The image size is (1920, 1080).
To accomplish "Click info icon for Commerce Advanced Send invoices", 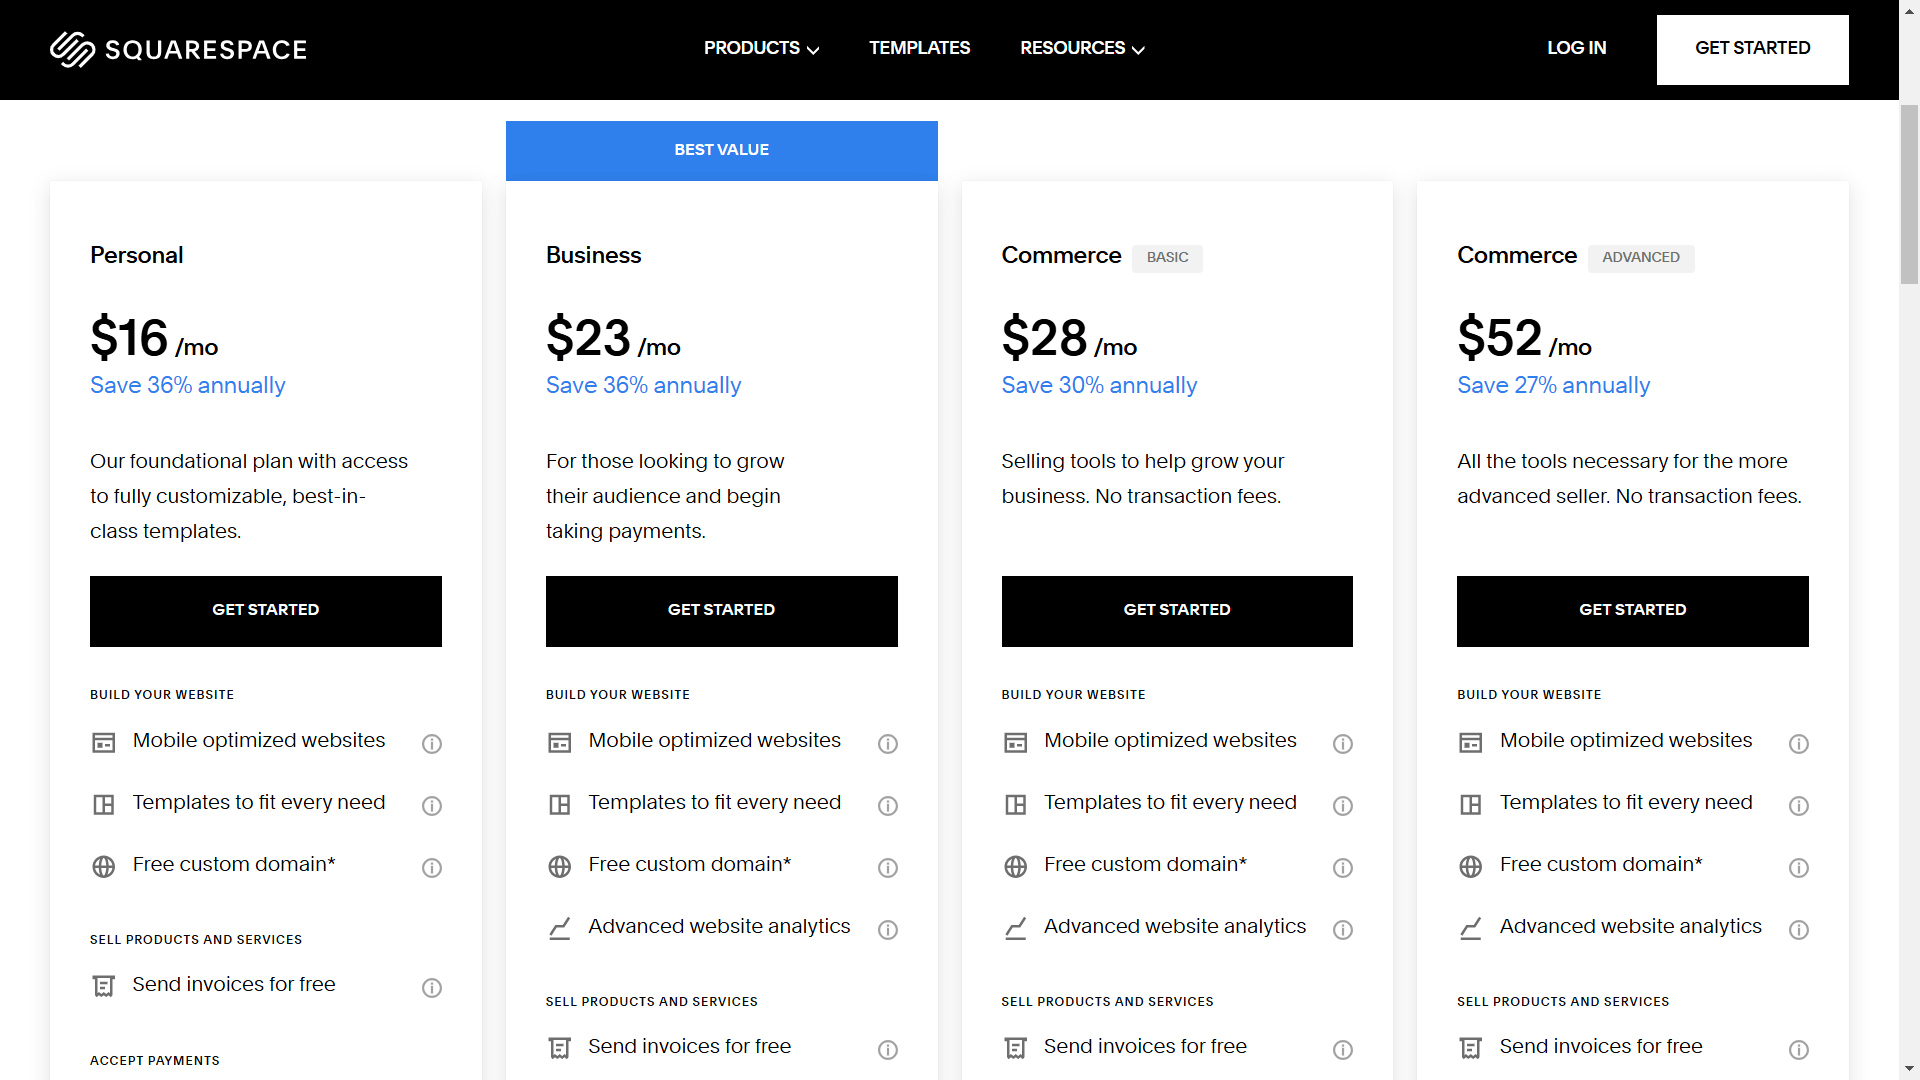I will [x=1798, y=1049].
